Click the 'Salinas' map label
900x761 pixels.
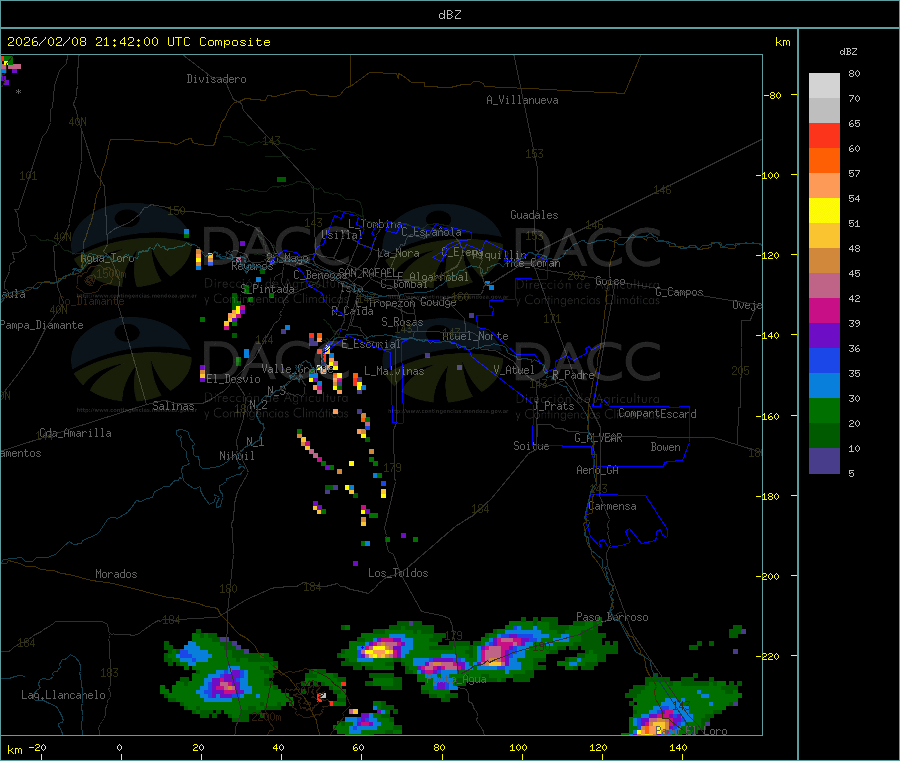point(173,406)
